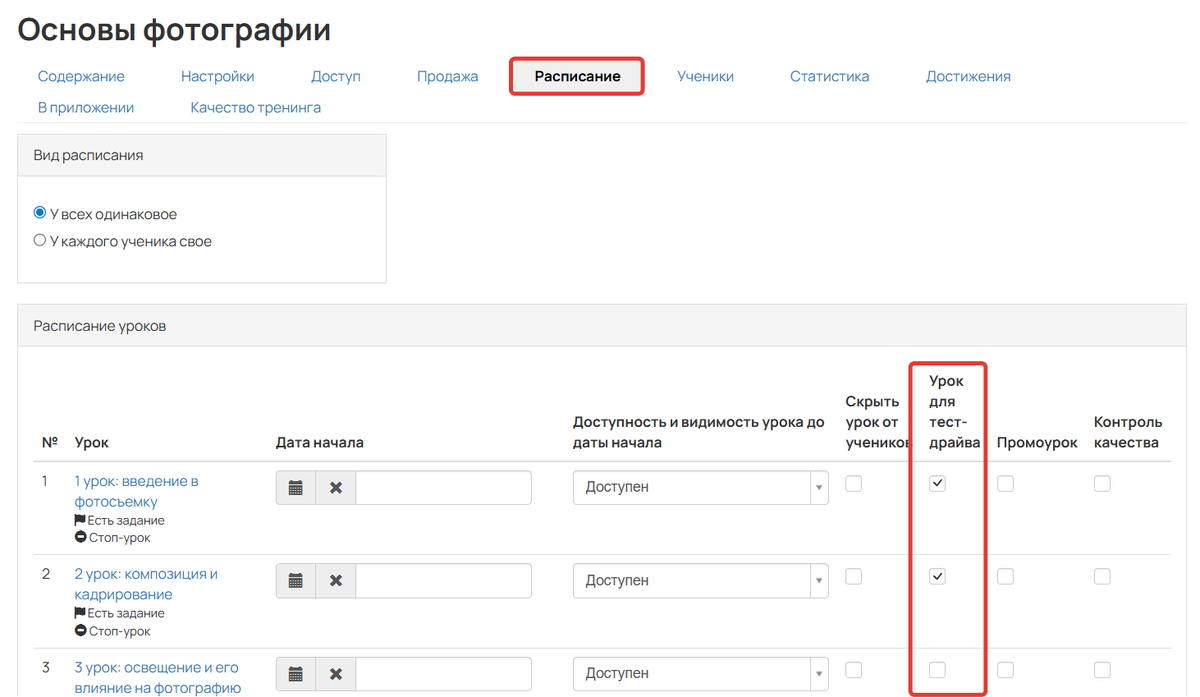Open the 'Качество тренинга' tab

255,107
